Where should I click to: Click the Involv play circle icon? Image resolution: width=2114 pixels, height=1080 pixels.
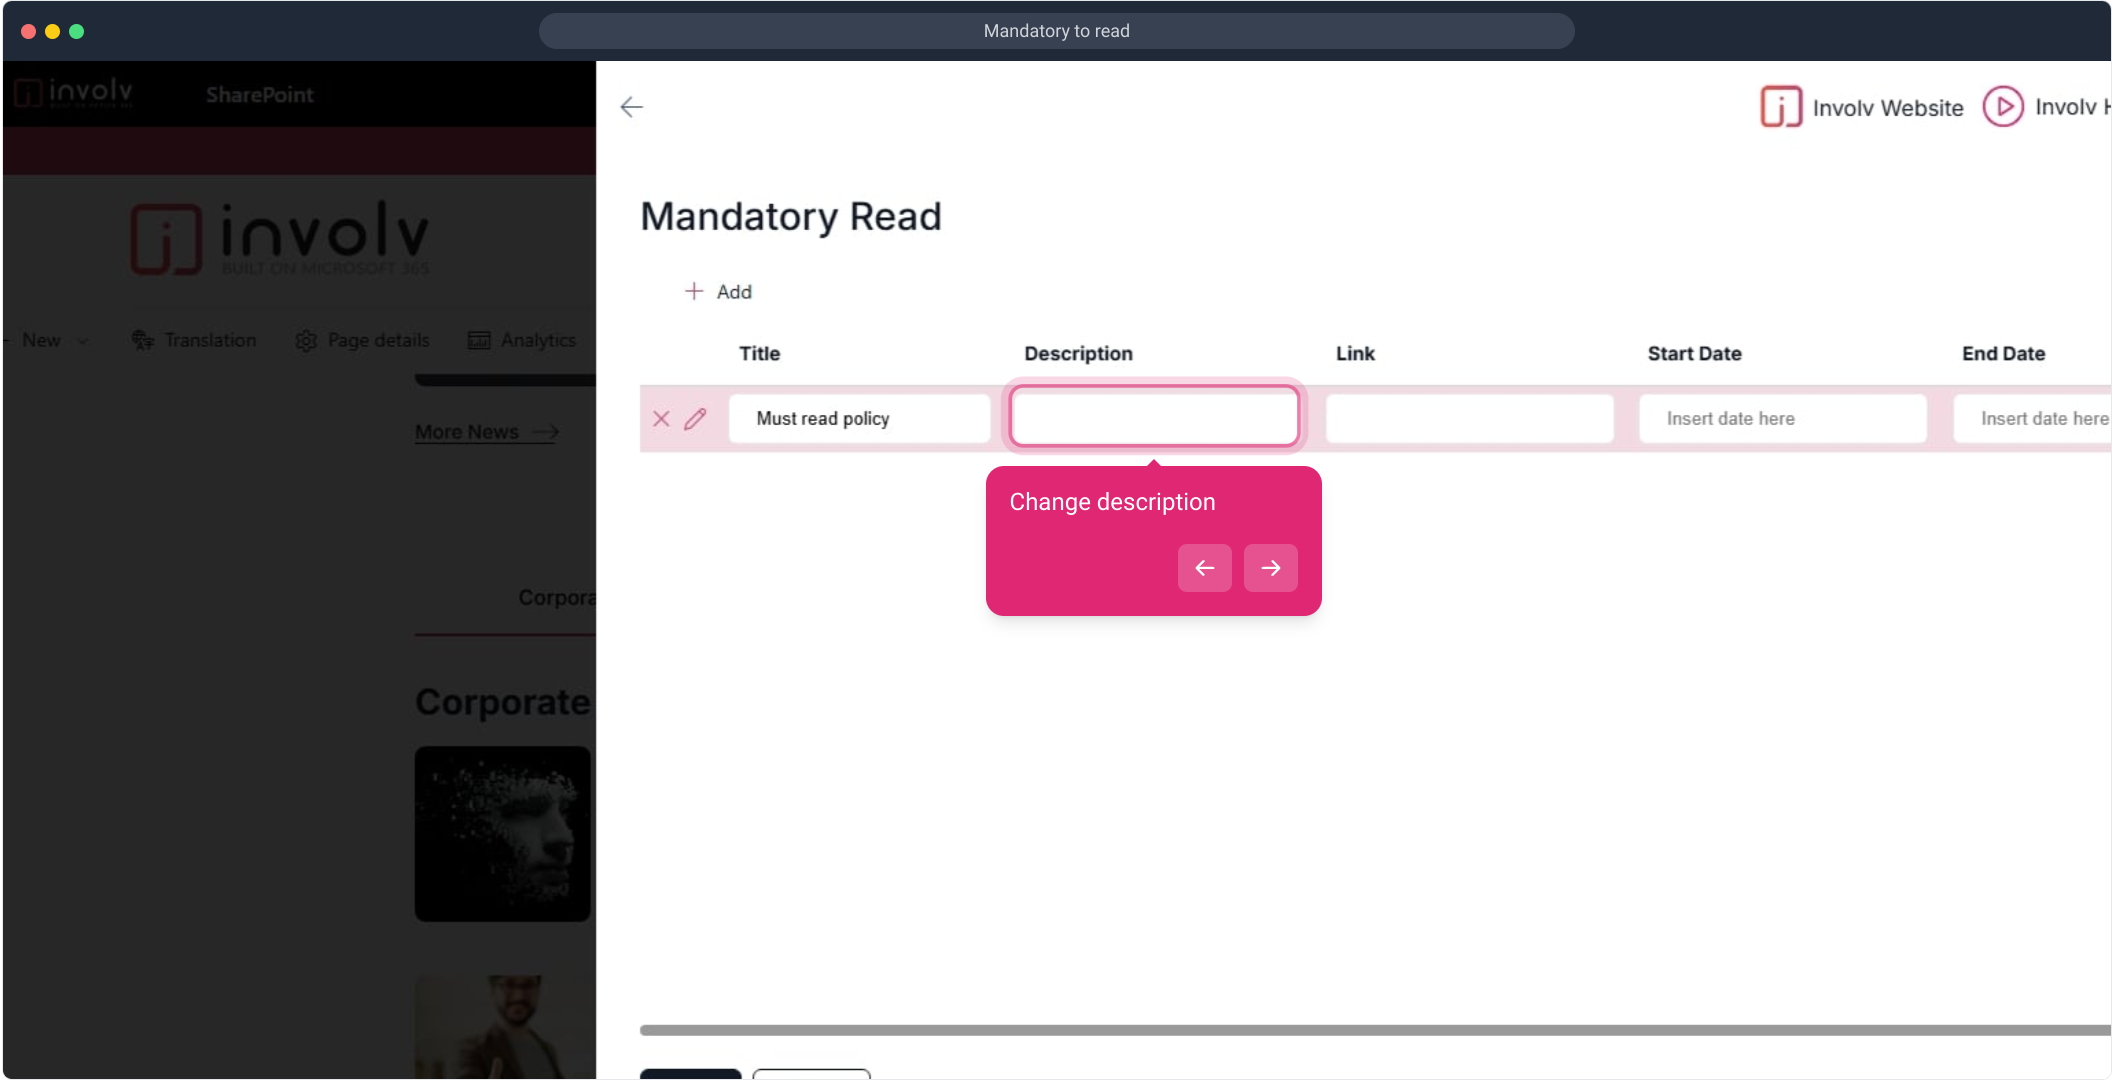2003,107
